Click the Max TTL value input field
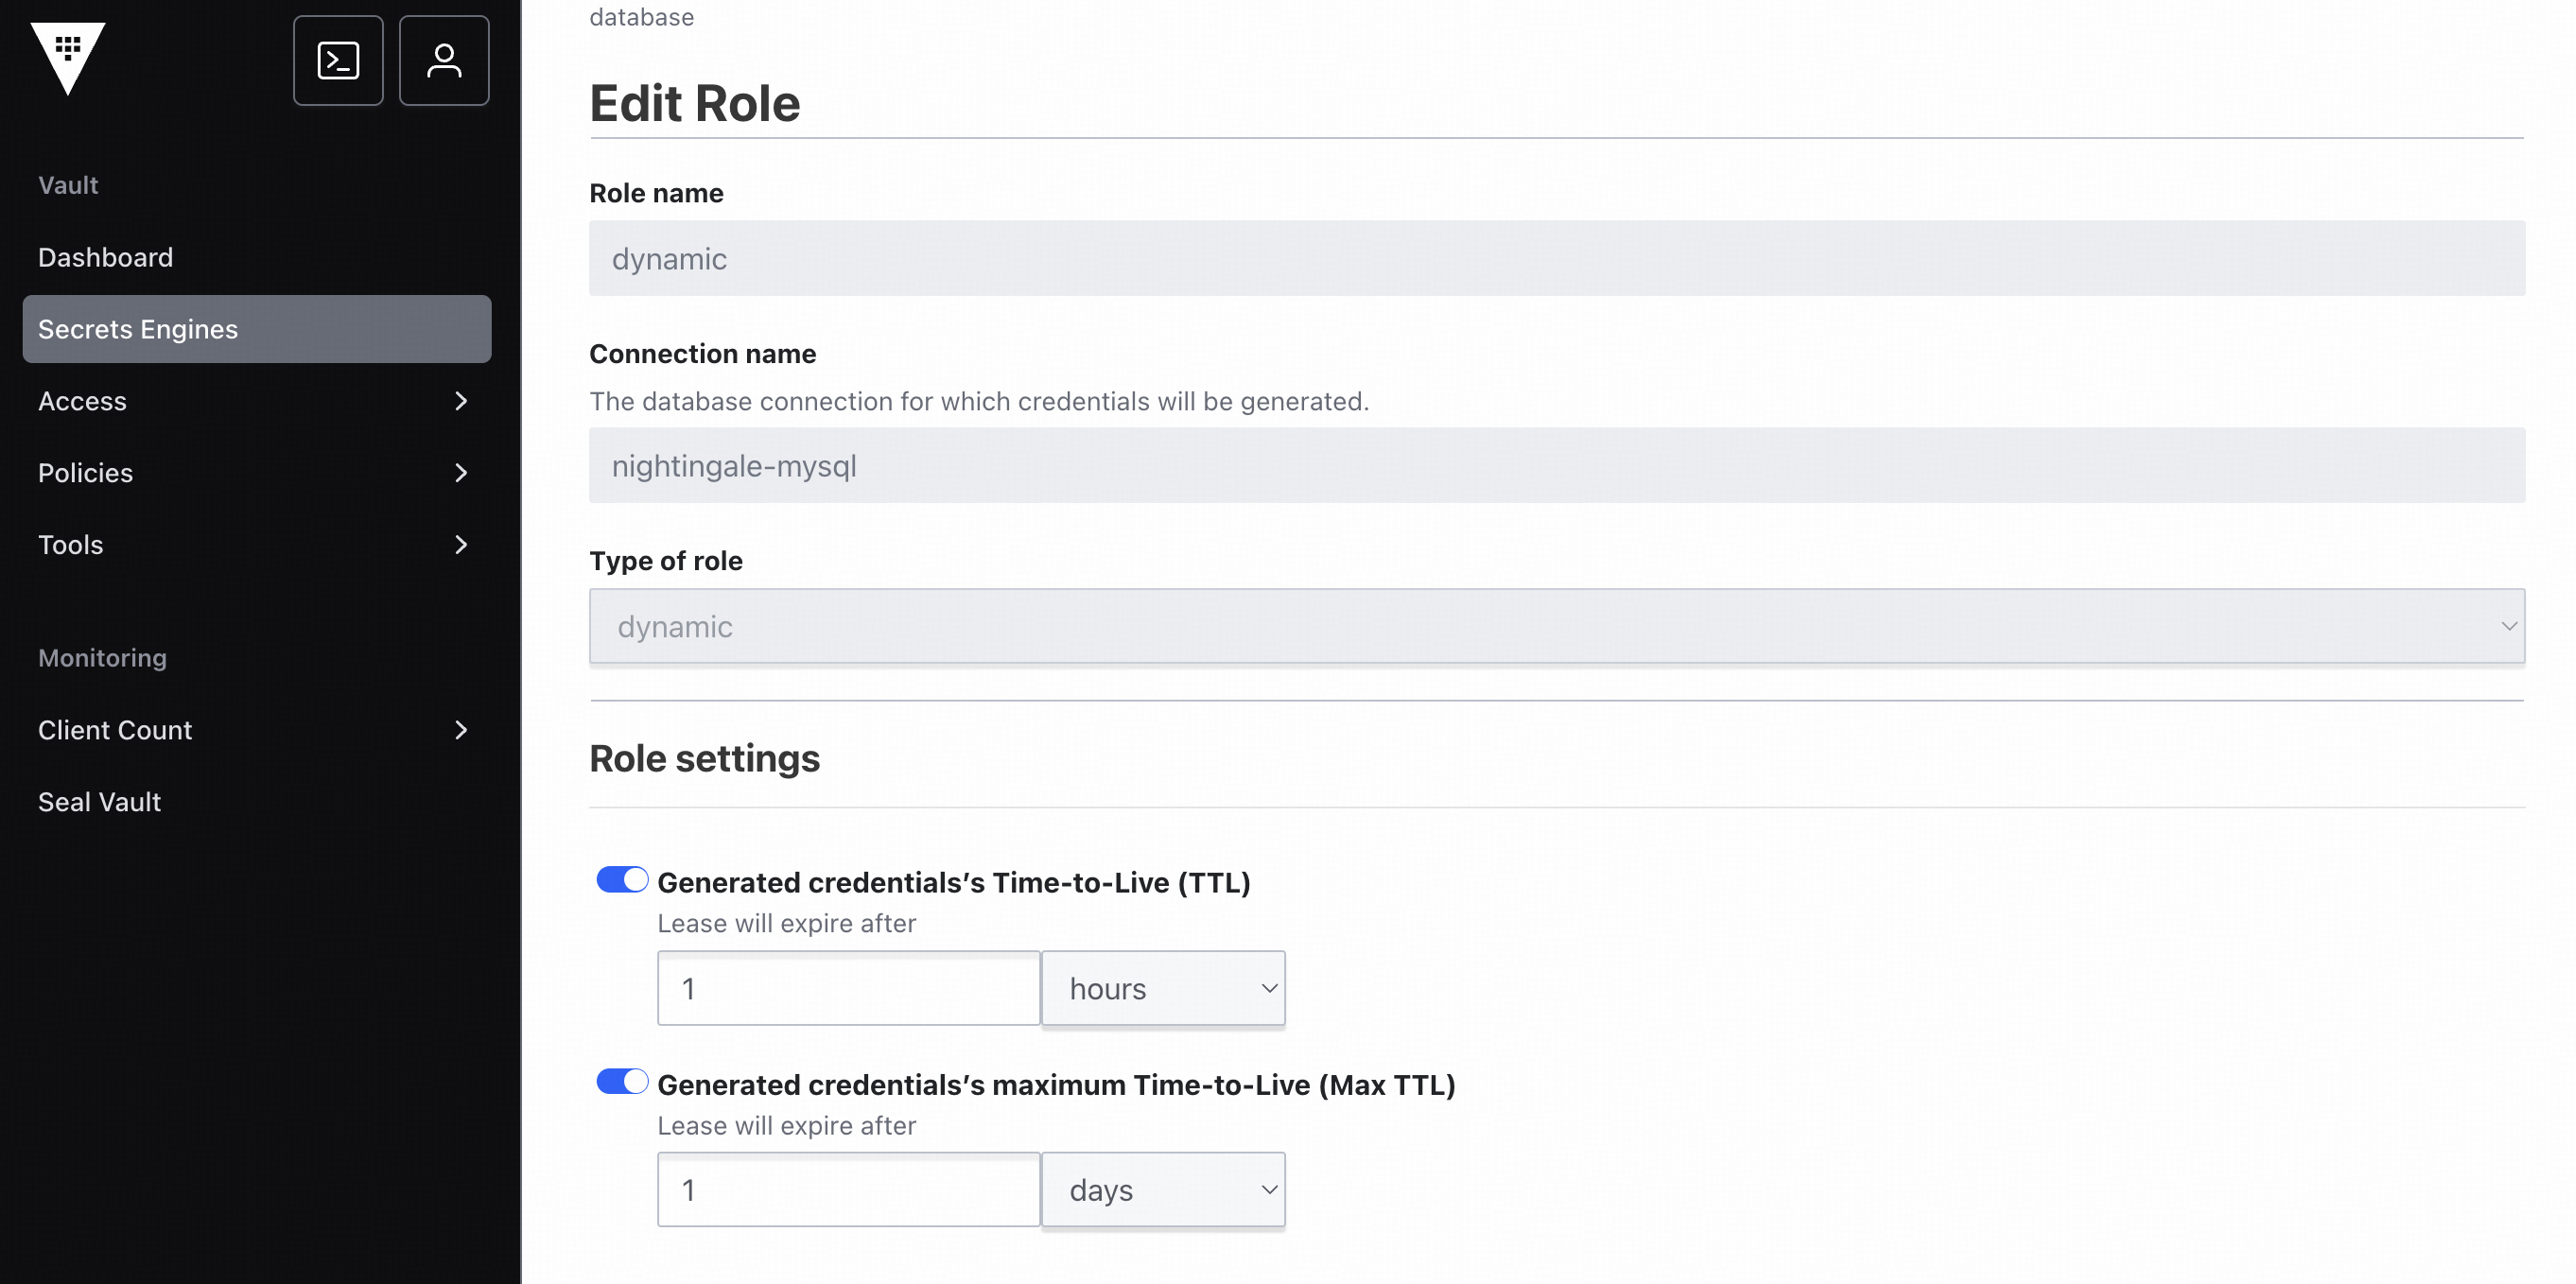 (848, 1190)
